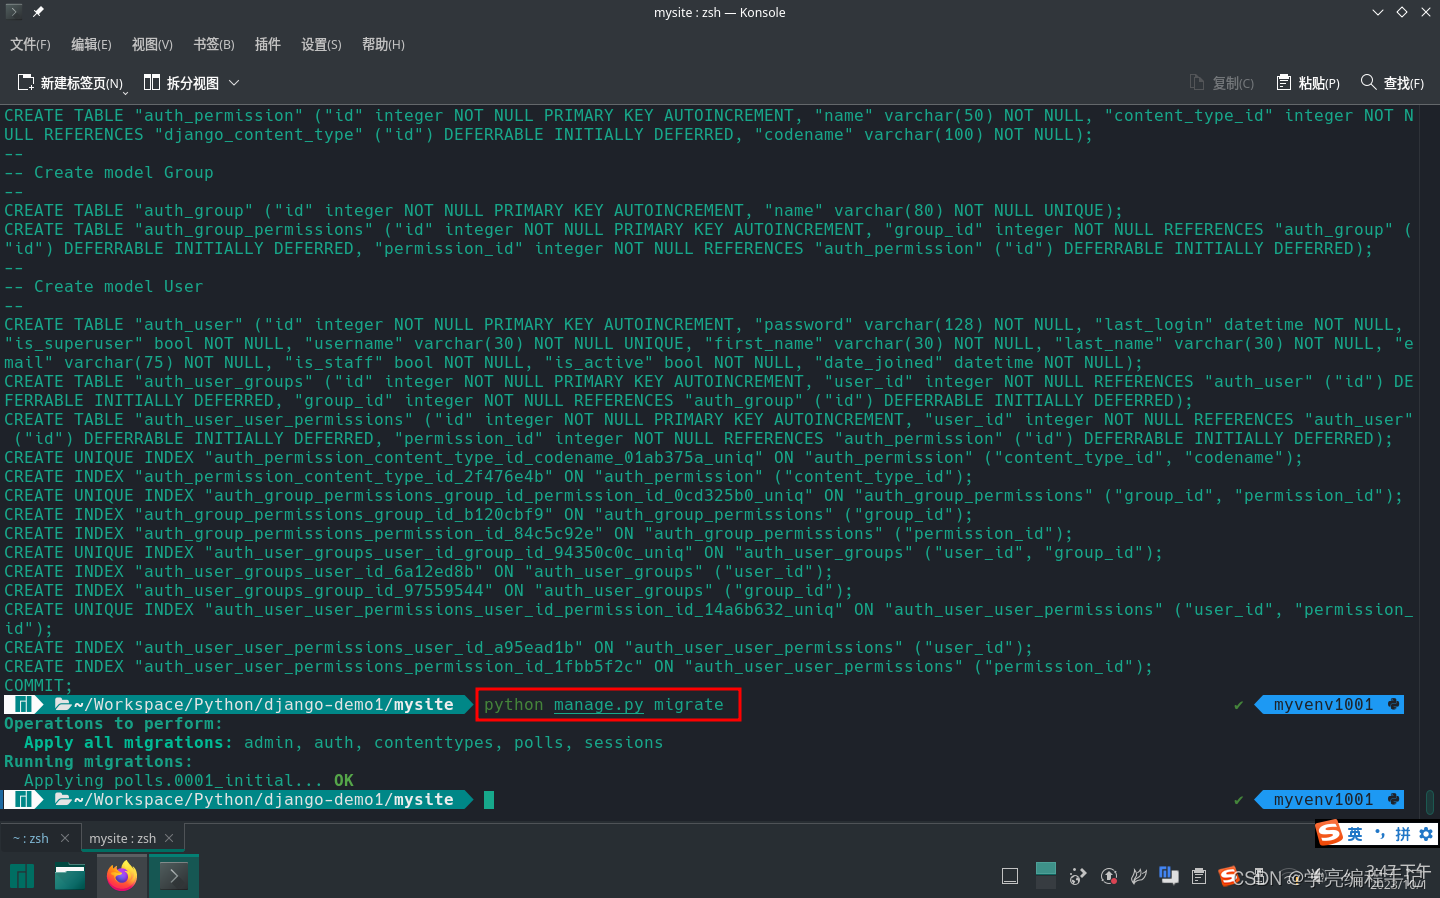Click the globe-with-arrow tray icon

(x=1077, y=877)
